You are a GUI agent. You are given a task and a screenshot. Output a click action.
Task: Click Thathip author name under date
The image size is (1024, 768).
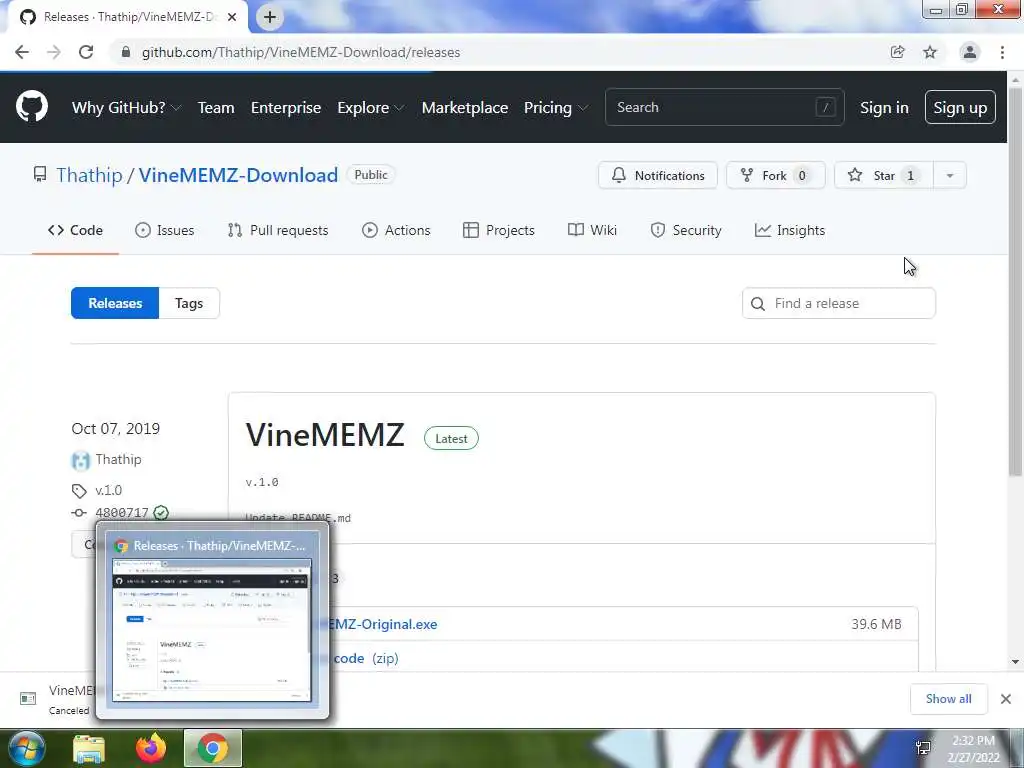(118, 459)
